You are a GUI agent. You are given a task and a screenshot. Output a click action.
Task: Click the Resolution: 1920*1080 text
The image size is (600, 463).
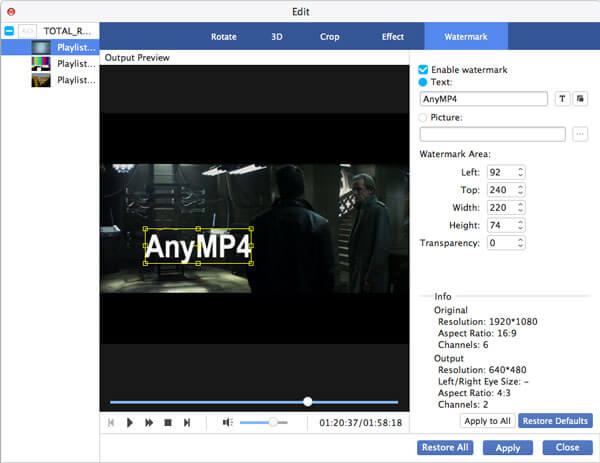point(488,322)
